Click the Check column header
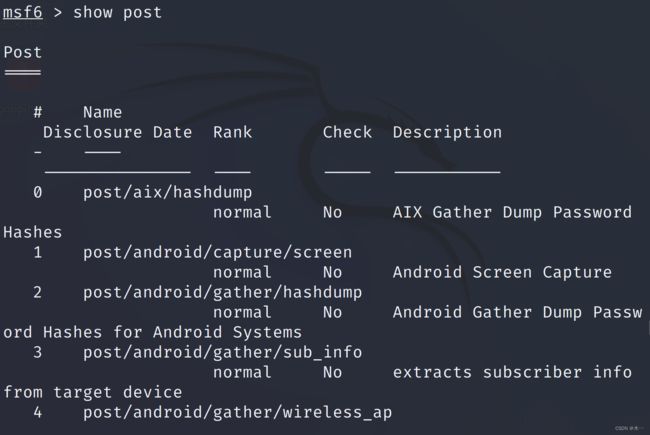Screen dimensions: 650x435 click(347, 132)
